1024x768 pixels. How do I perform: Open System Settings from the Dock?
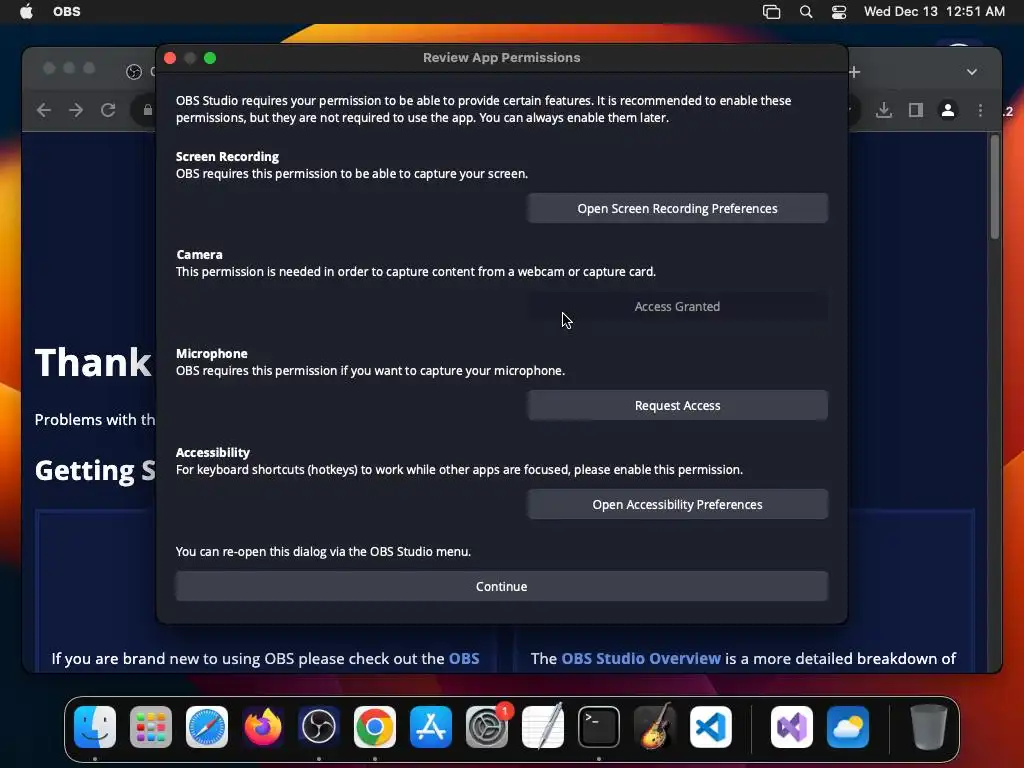click(x=487, y=727)
